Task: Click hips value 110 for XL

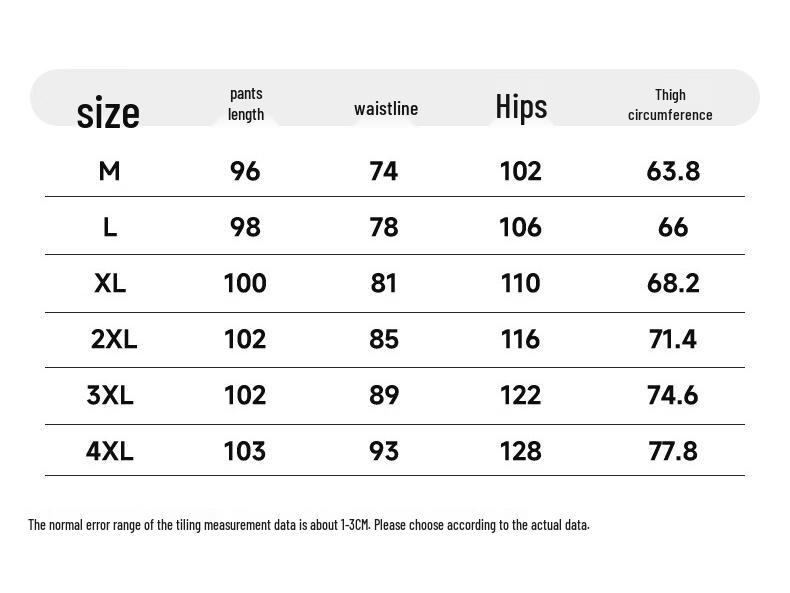Action: tap(520, 283)
